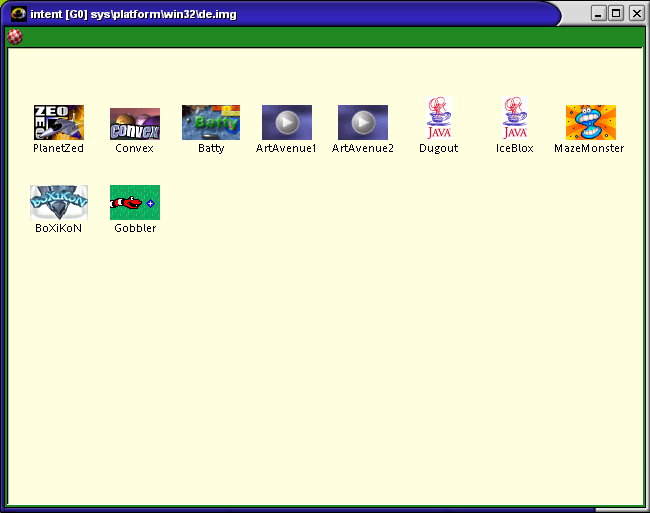
Task: Close the intent window
Action: click(x=635, y=13)
